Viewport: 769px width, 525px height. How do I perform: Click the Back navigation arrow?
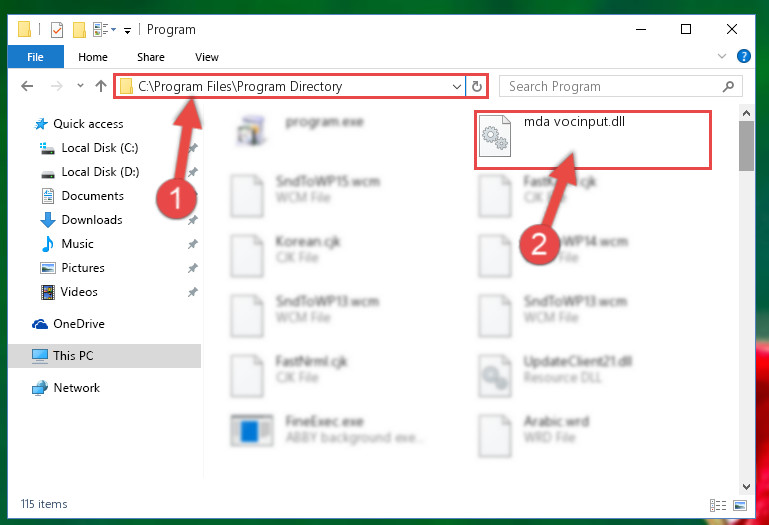tap(27, 86)
